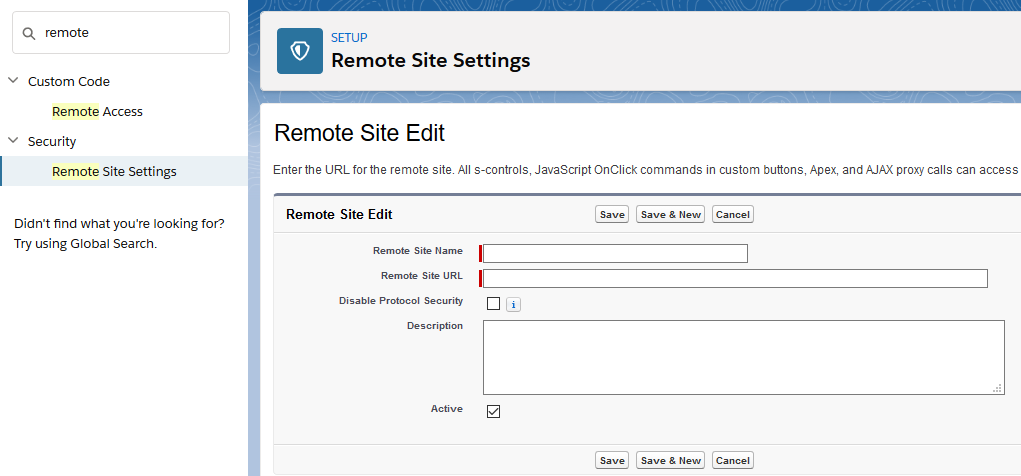Click the top Save button

(611, 214)
